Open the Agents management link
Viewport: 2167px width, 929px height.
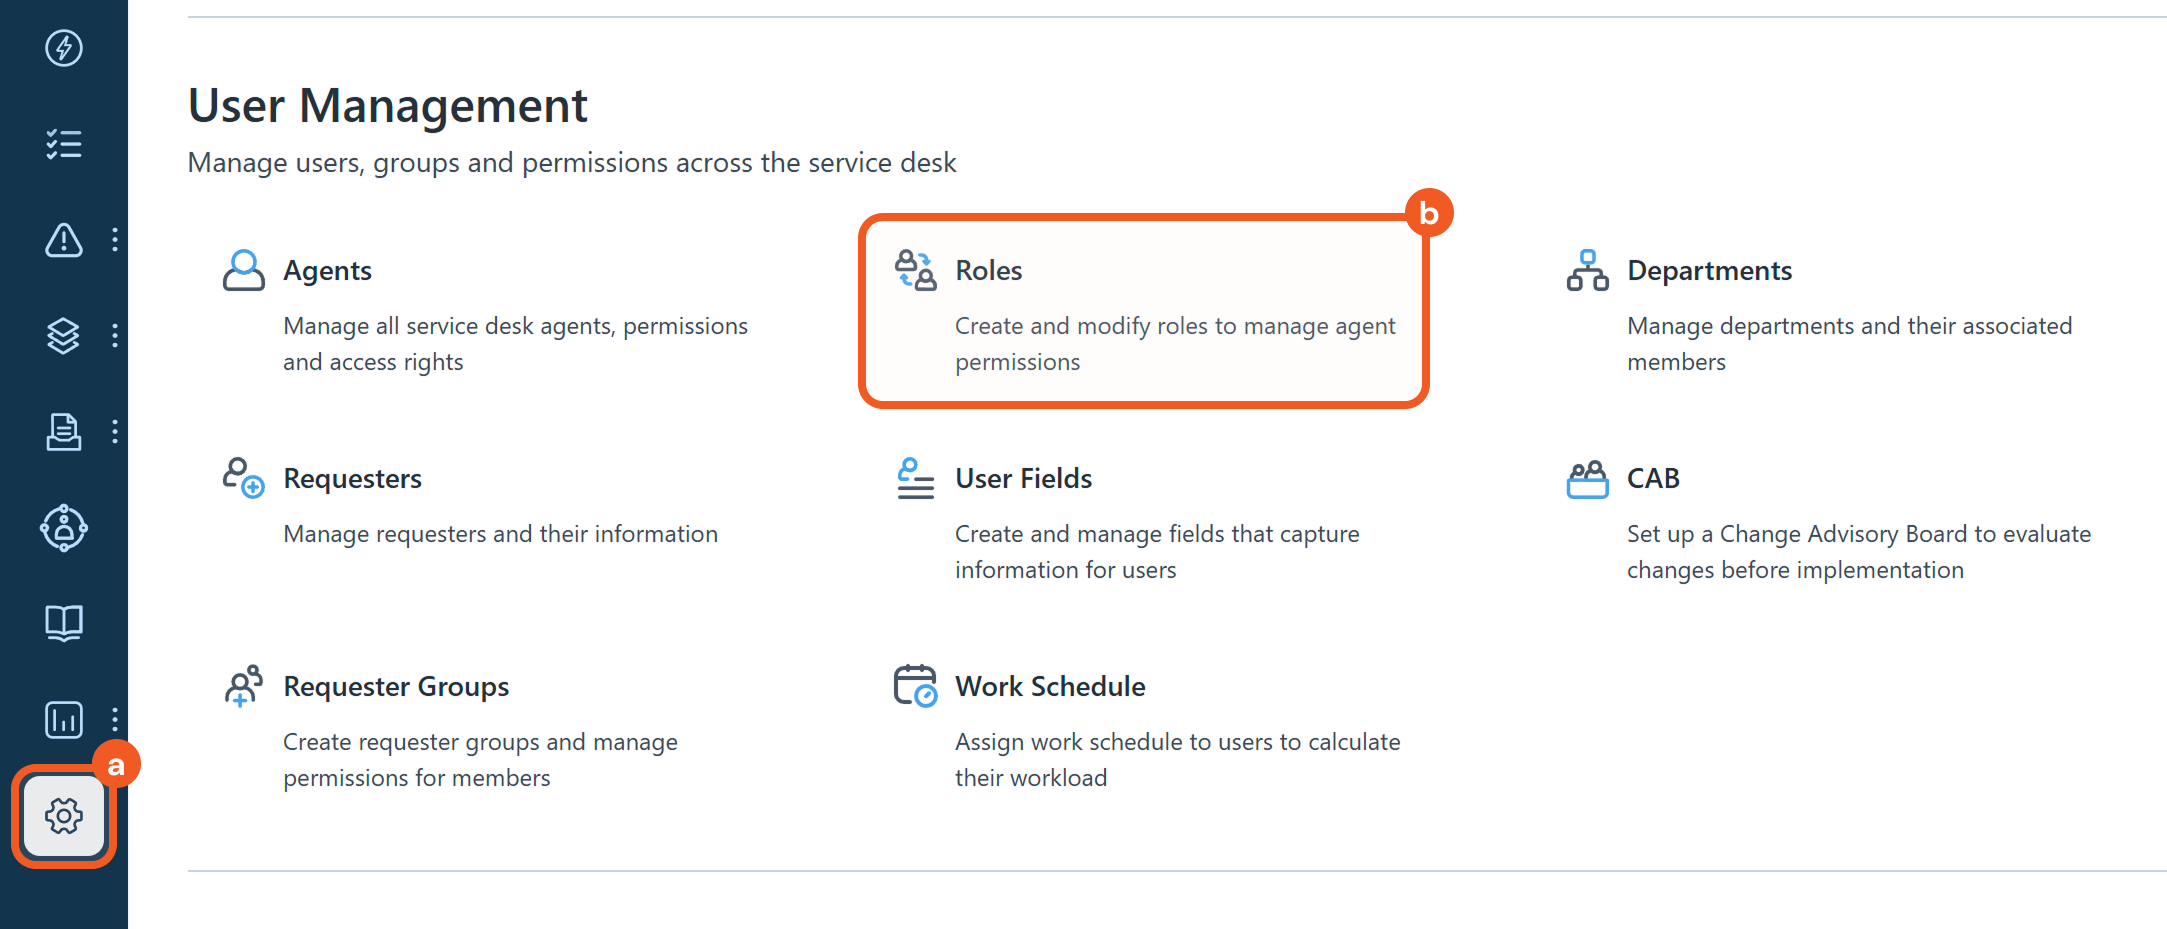pos(327,271)
